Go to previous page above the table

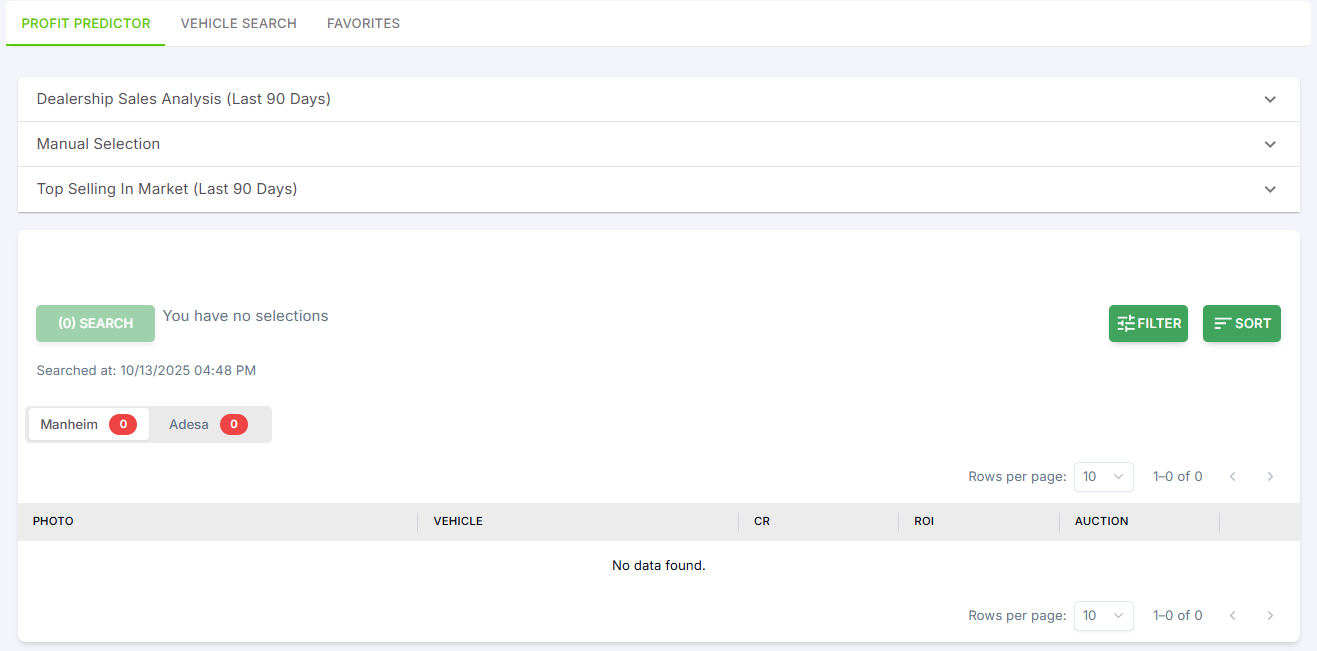(x=1233, y=477)
